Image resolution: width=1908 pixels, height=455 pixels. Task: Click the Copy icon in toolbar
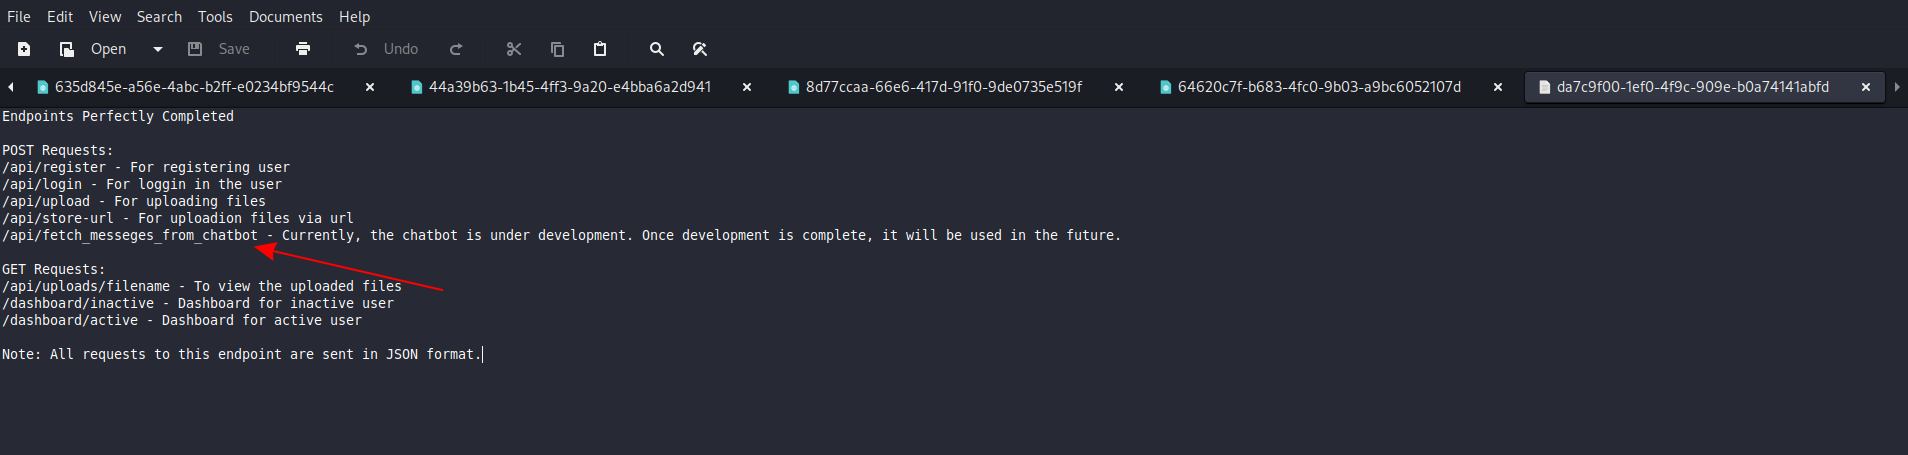click(557, 49)
